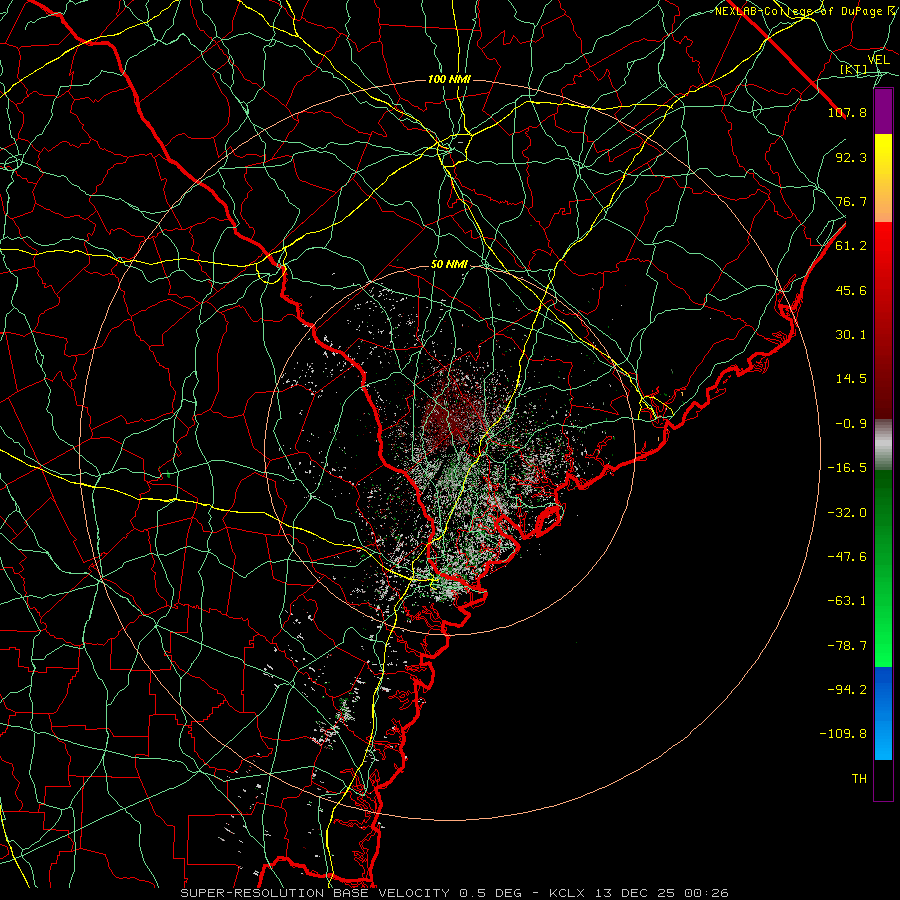900x900 pixels.
Task: Click the purple segment of the velocity color bar
Action: tap(883, 112)
